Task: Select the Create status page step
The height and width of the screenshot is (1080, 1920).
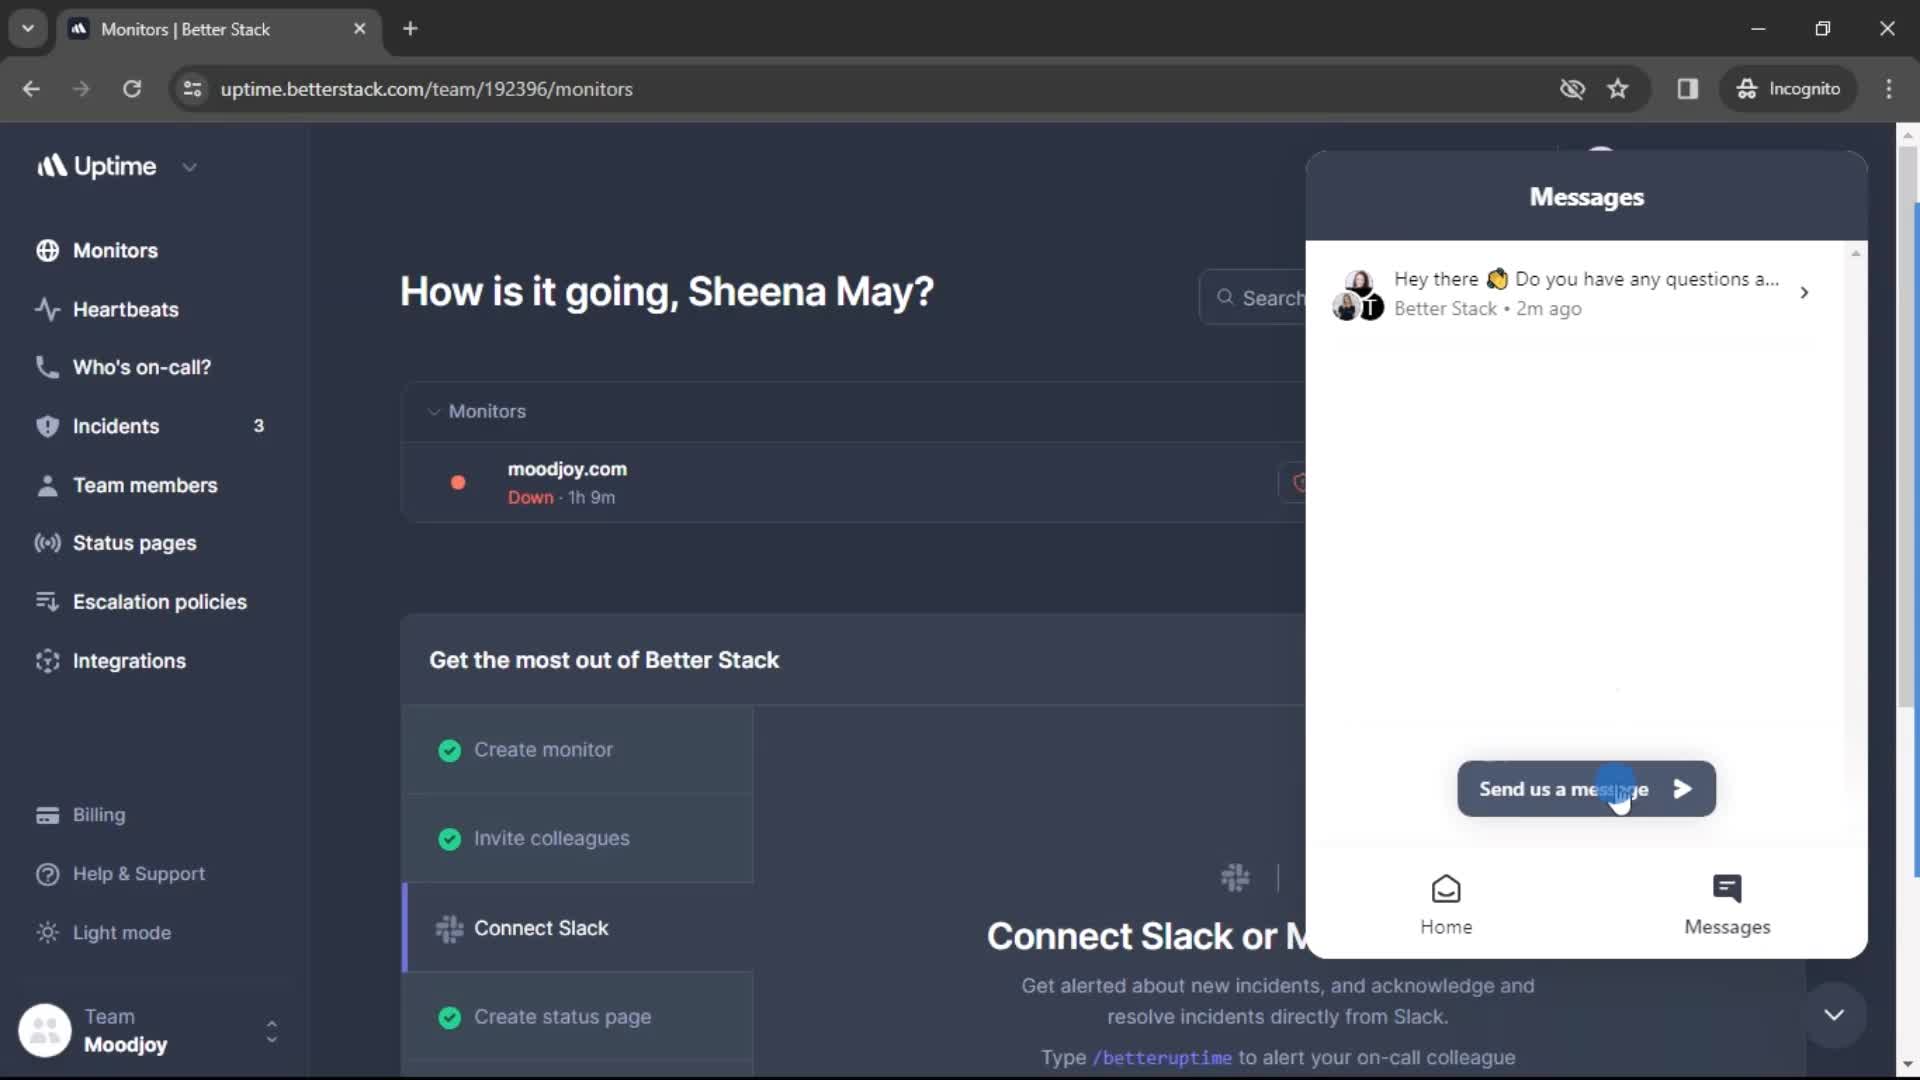Action: coord(578,1017)
